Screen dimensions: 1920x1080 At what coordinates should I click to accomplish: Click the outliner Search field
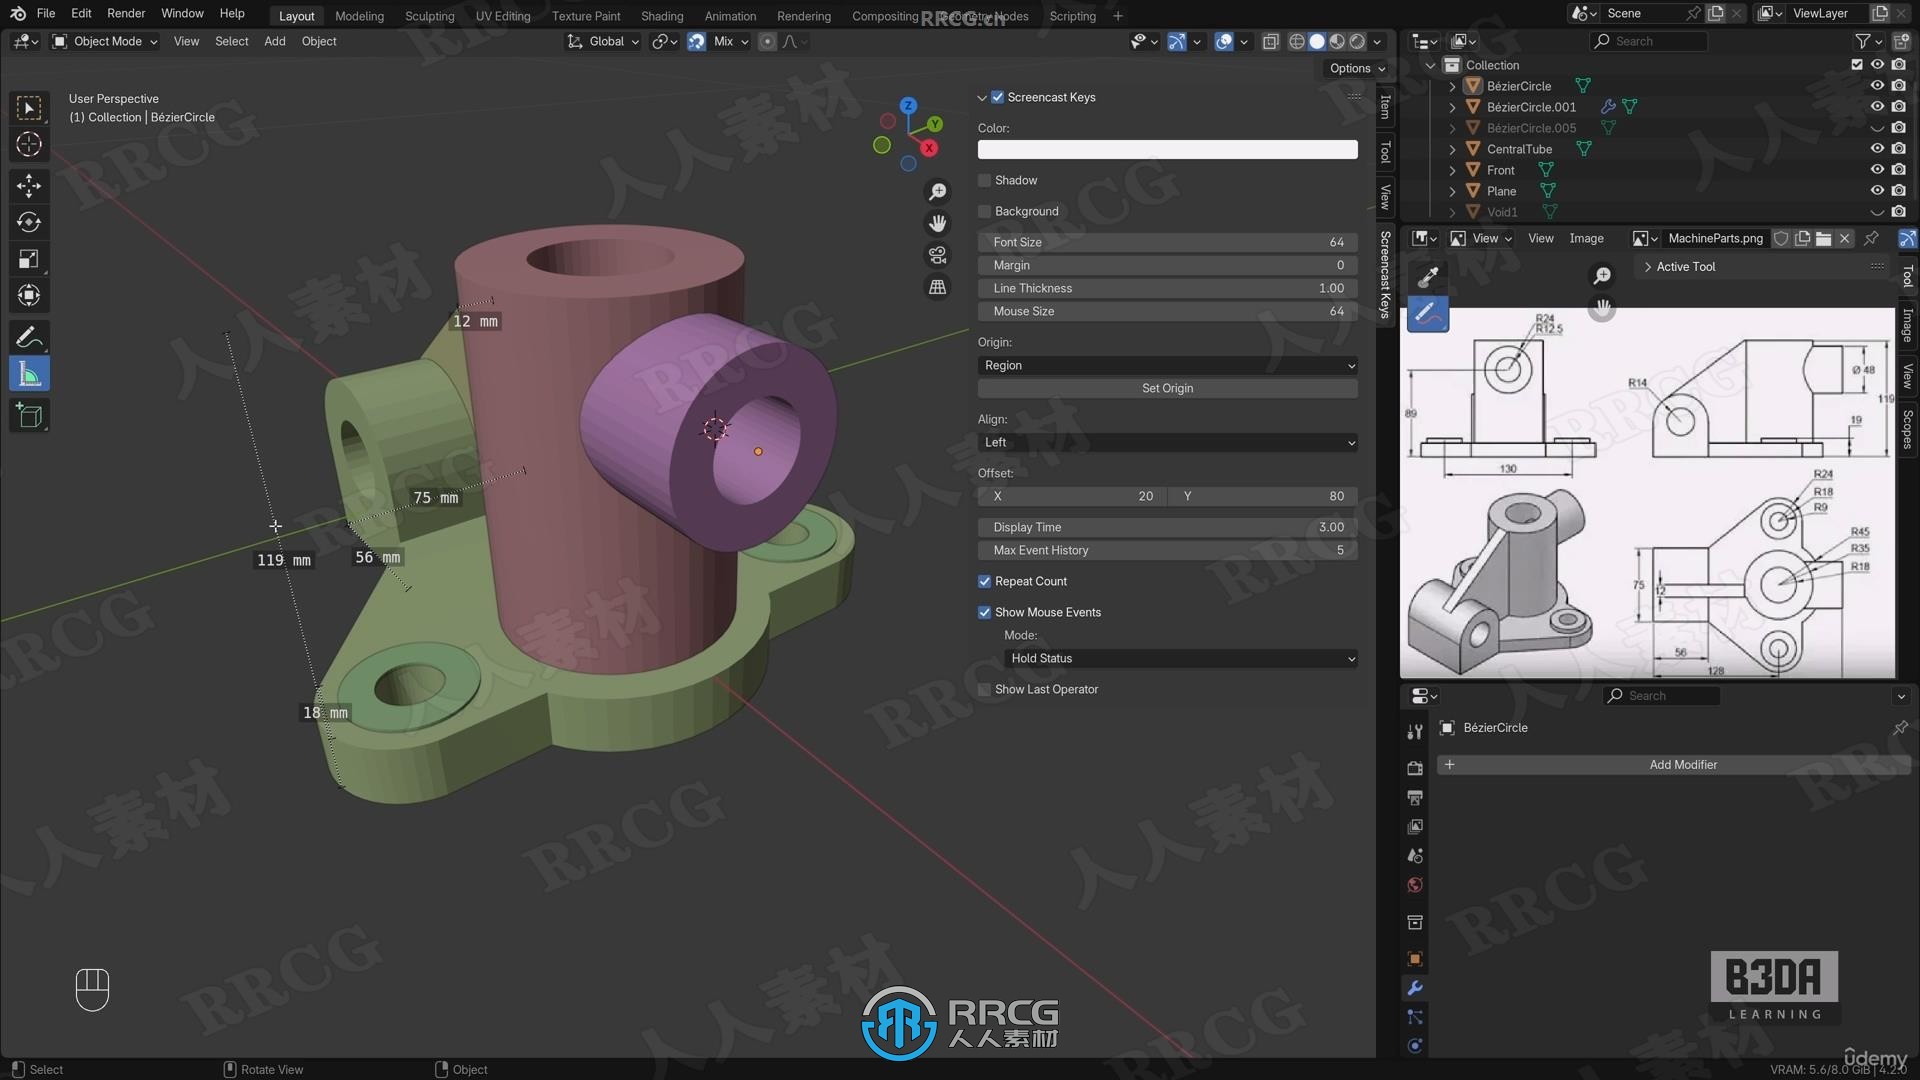(x=1648, y=41)
